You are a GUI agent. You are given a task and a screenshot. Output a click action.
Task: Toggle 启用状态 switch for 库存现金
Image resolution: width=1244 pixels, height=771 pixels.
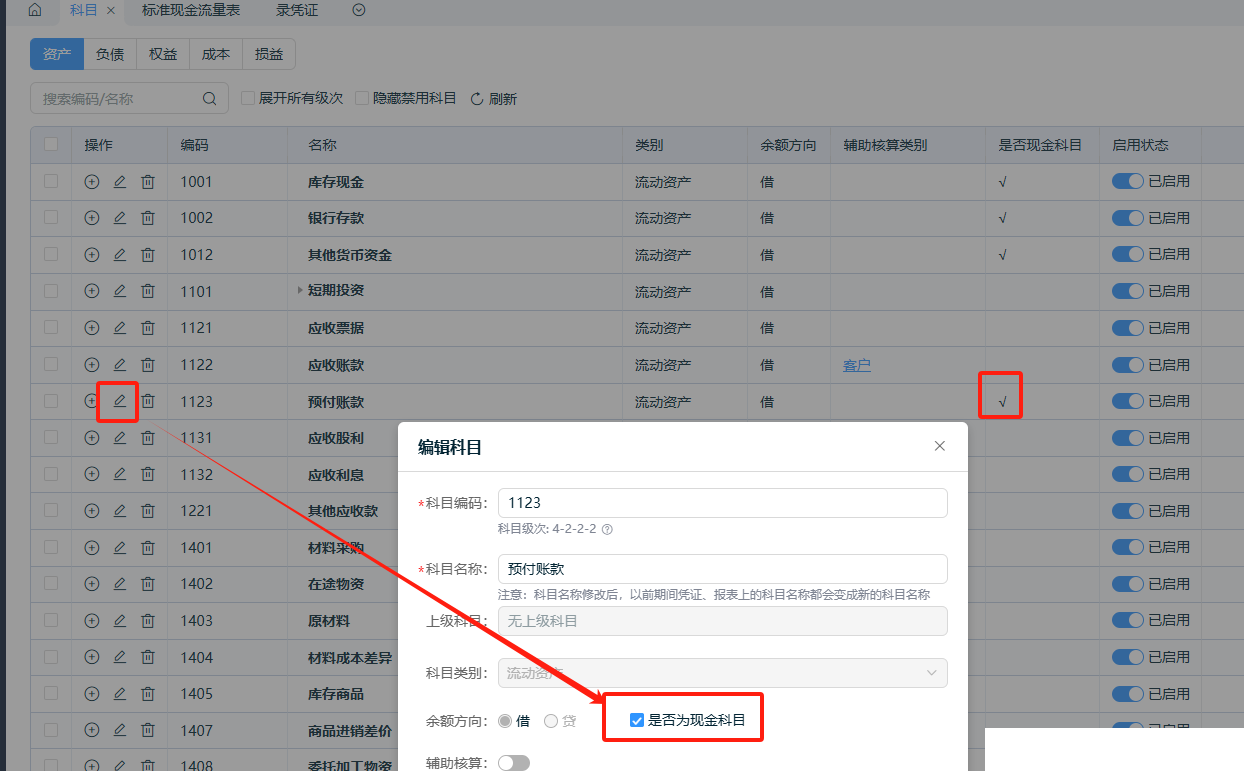coord(1127,182)
